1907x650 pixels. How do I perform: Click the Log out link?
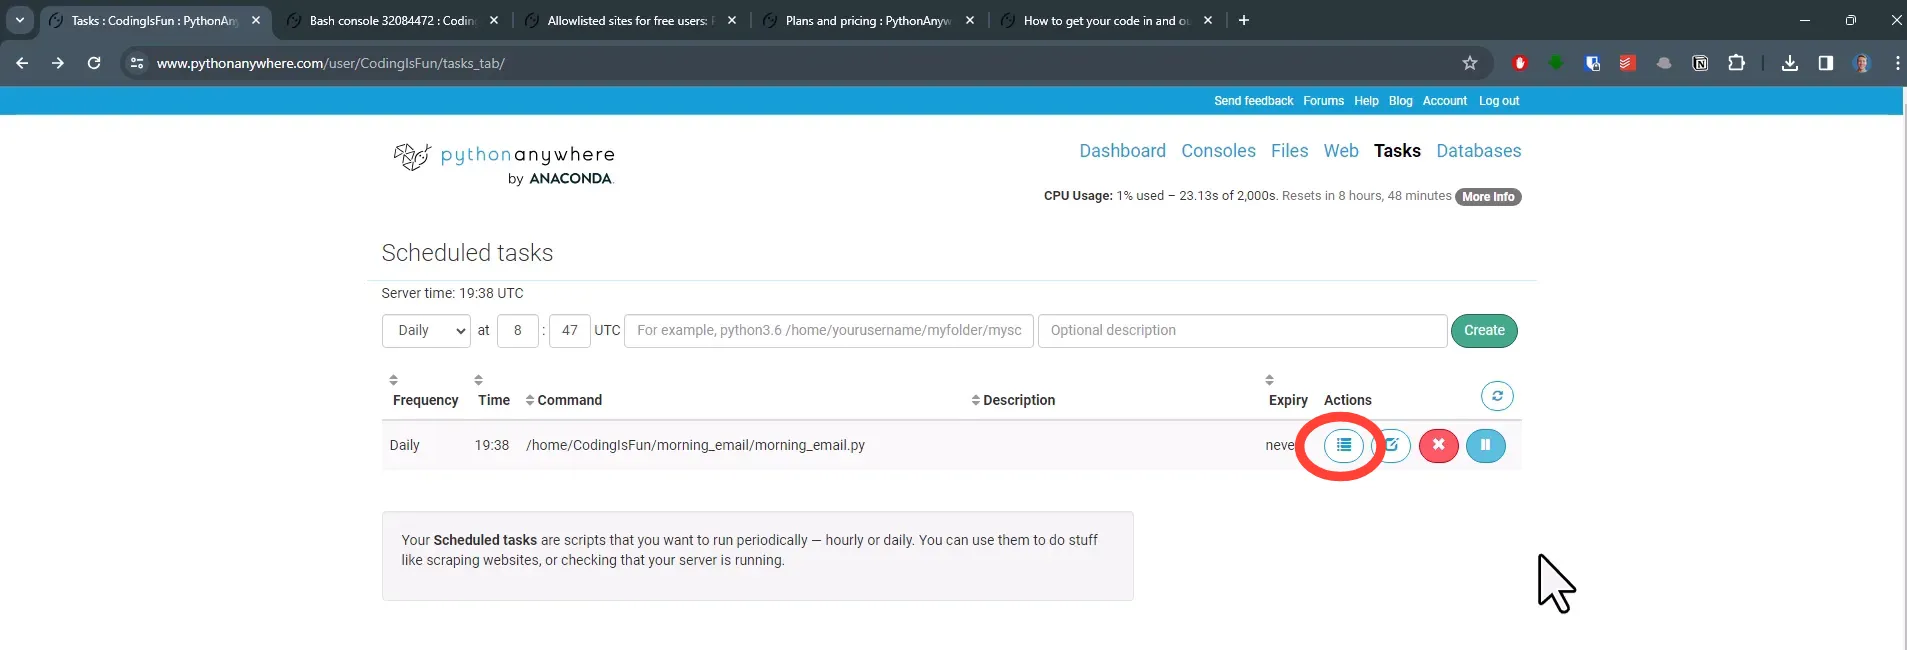(1499, 101)
